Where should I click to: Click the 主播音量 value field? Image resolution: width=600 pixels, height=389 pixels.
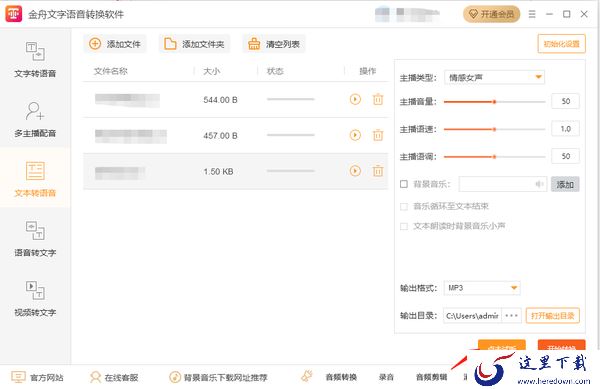[565, 101]
